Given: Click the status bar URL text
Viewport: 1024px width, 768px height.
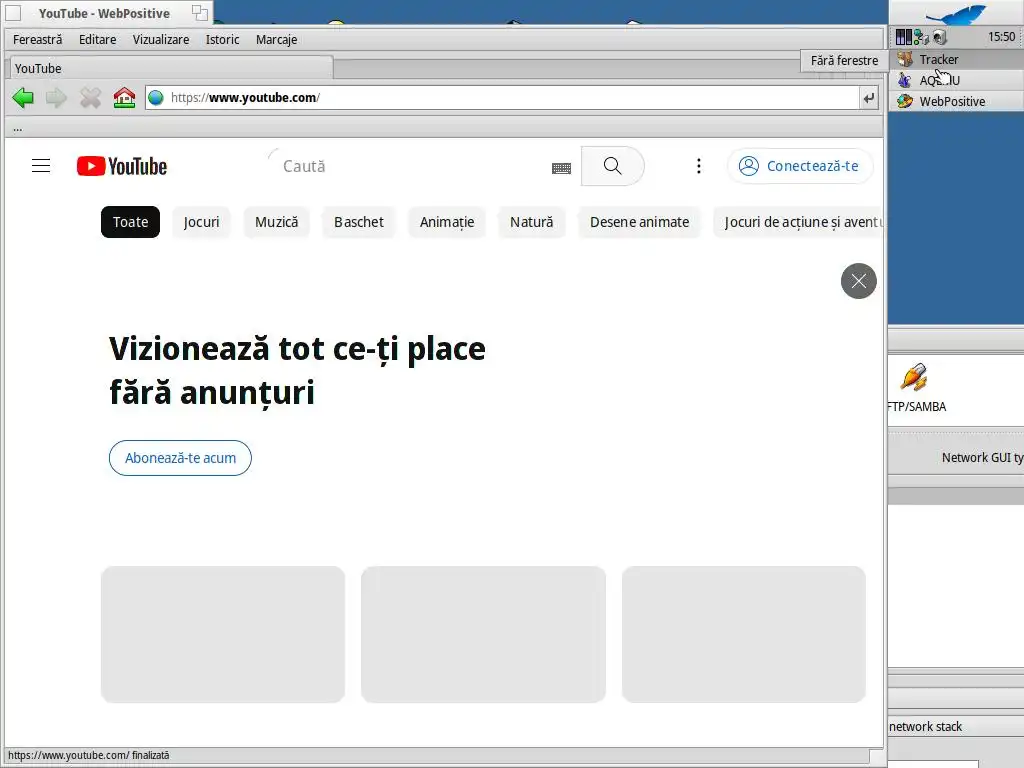Looking at the screenshot, I should [x=89, y=756].
